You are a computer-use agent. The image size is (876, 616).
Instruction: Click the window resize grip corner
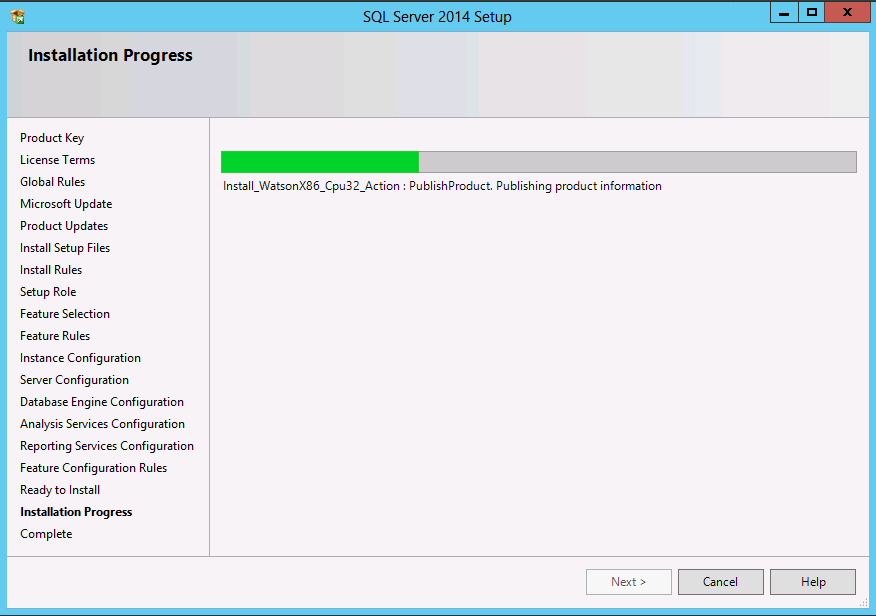(864, 603)
